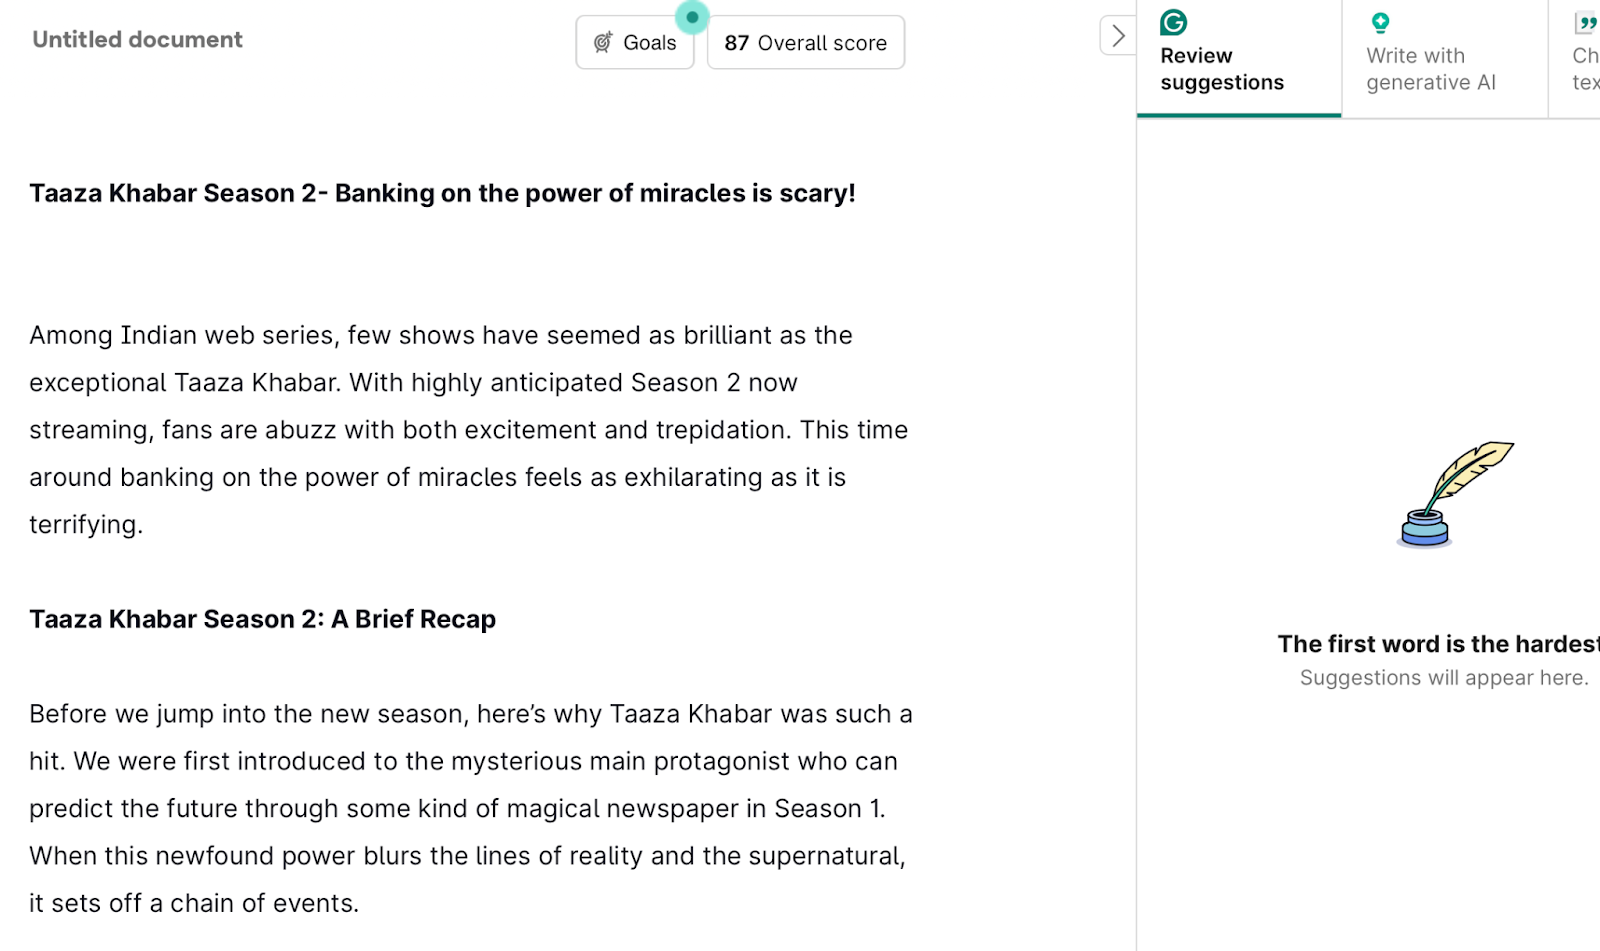View the 87 Overall score
The width and height of the screenshot is (1600, 951).
point(806,42)
